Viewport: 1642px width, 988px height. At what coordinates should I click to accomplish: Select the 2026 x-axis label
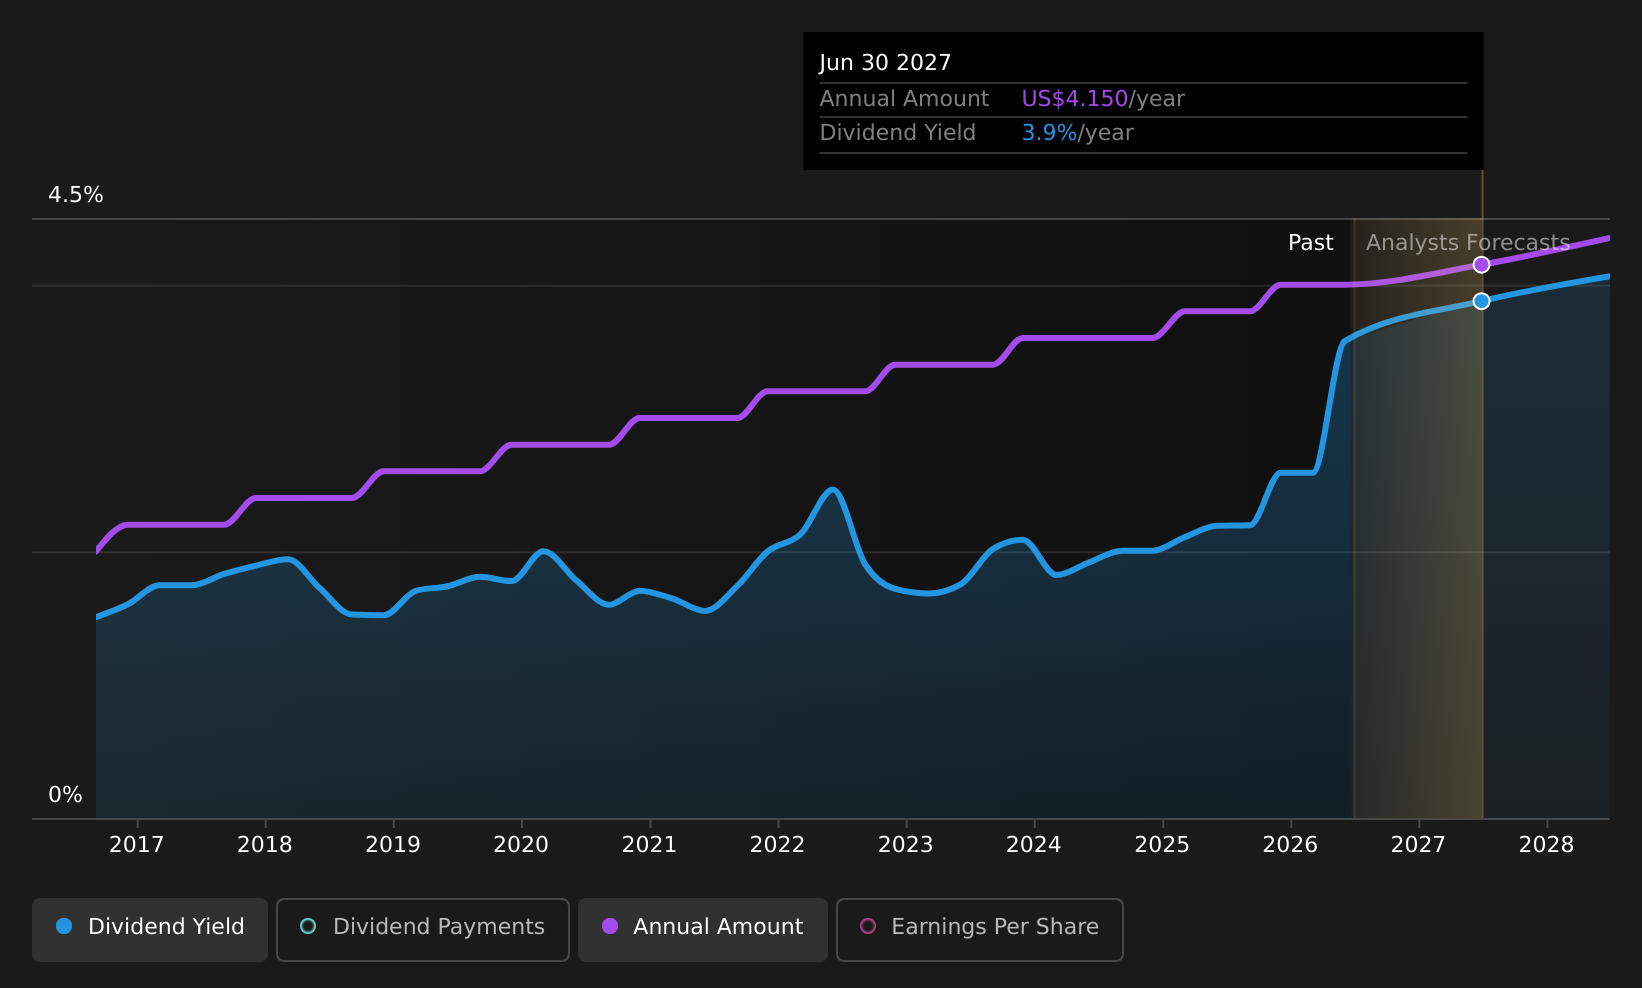[1290, 845]
